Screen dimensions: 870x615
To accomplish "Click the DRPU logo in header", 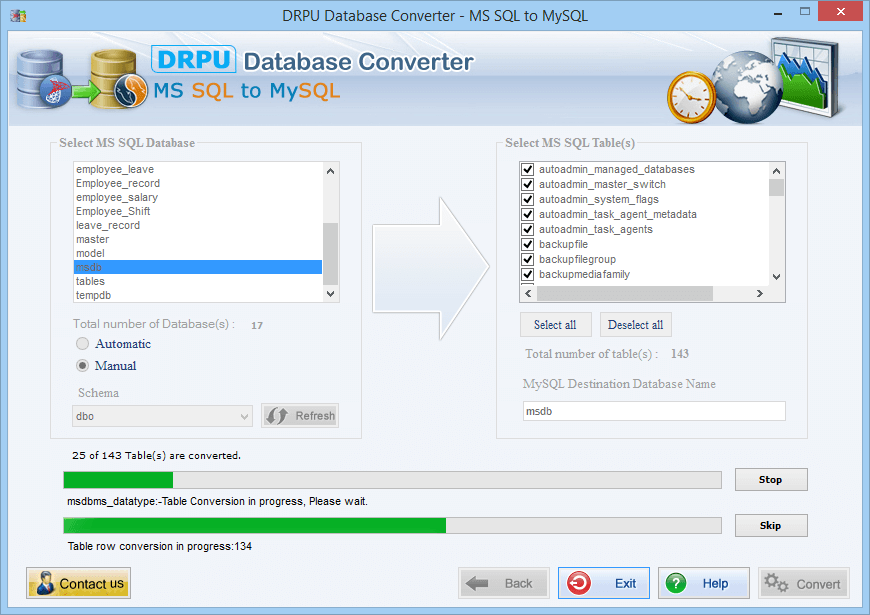I will tap(194, 59).
